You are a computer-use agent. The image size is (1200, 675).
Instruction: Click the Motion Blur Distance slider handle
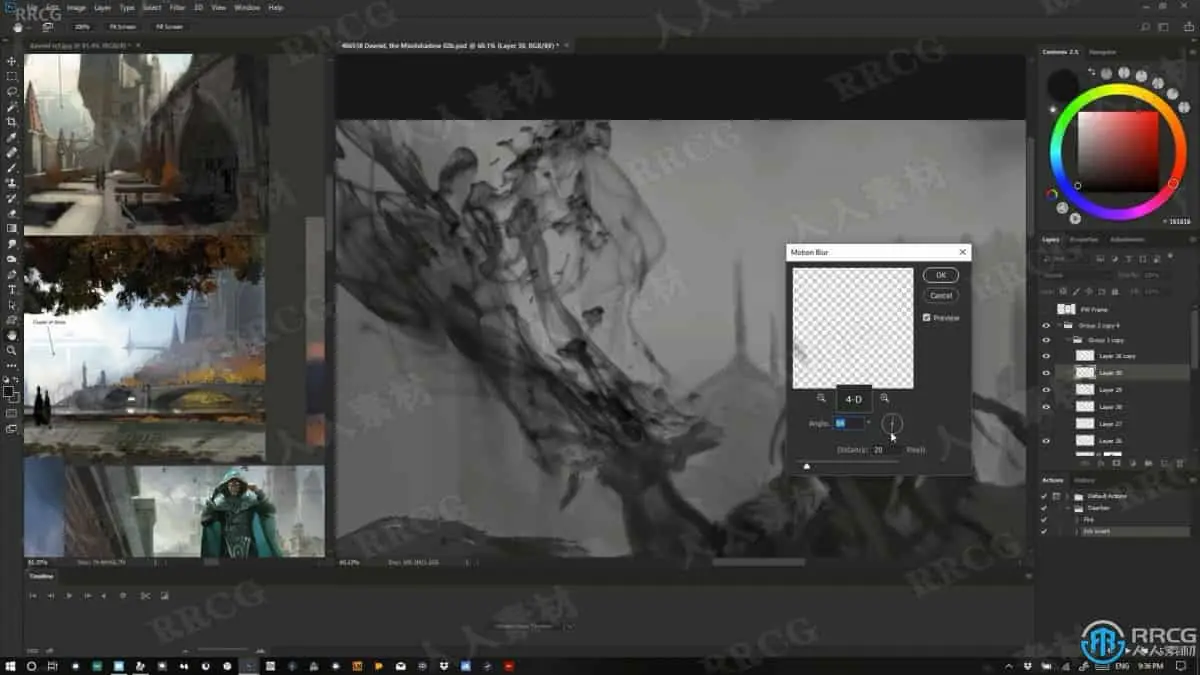[807, 466]
